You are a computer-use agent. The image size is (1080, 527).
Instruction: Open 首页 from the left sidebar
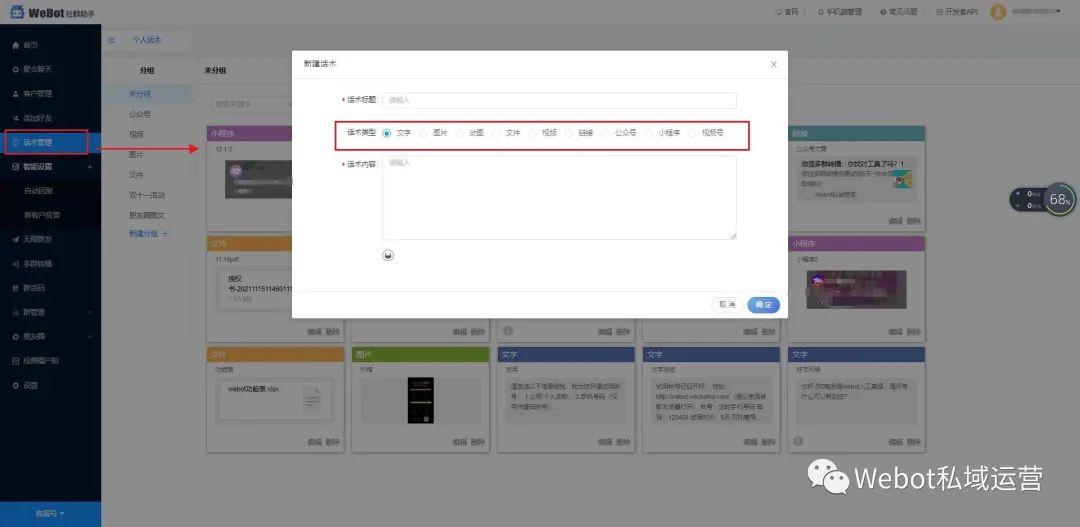point(30,45)
